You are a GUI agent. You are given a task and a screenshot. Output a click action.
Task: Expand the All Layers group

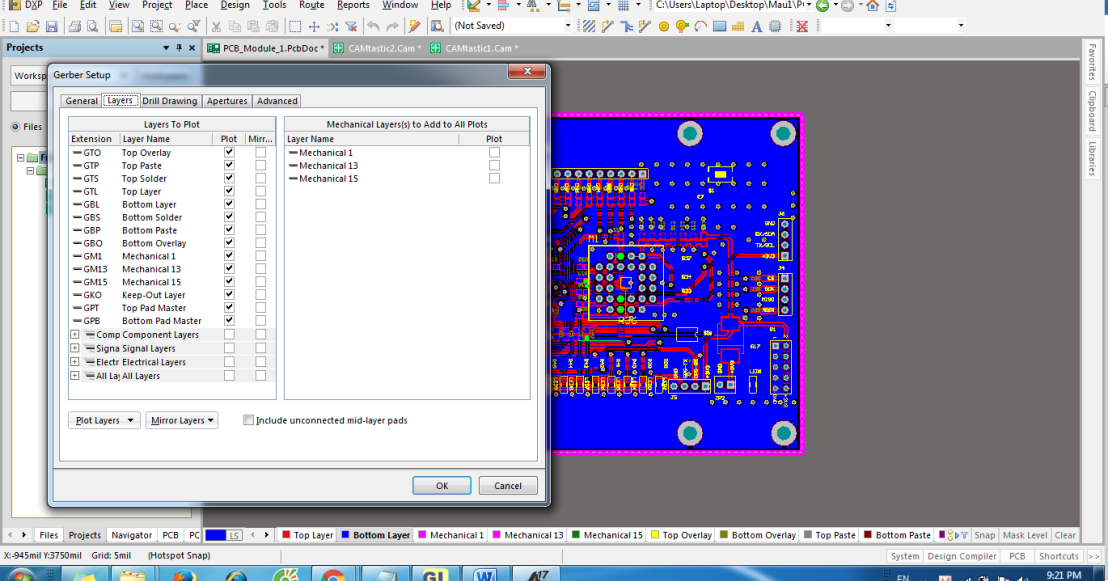point(74,375)
